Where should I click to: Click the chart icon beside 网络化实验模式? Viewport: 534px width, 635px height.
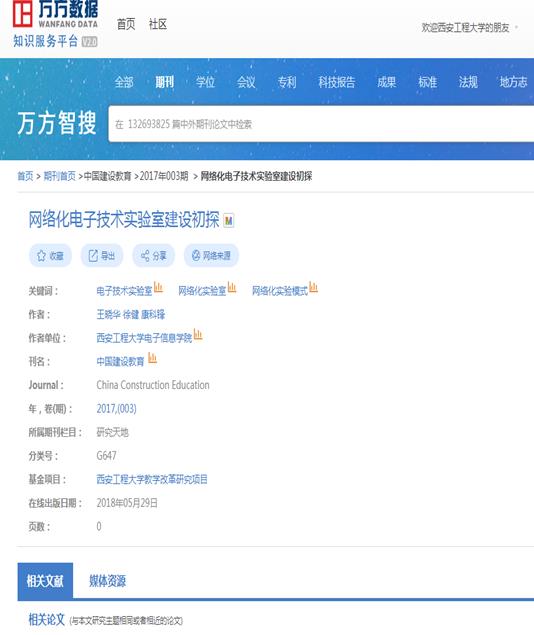pyautogui.click(x=313, y=287)
